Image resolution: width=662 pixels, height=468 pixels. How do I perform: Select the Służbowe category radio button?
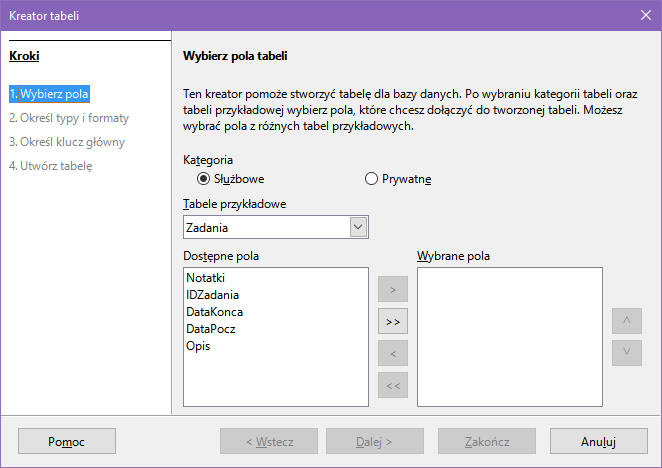pos(204,179)
